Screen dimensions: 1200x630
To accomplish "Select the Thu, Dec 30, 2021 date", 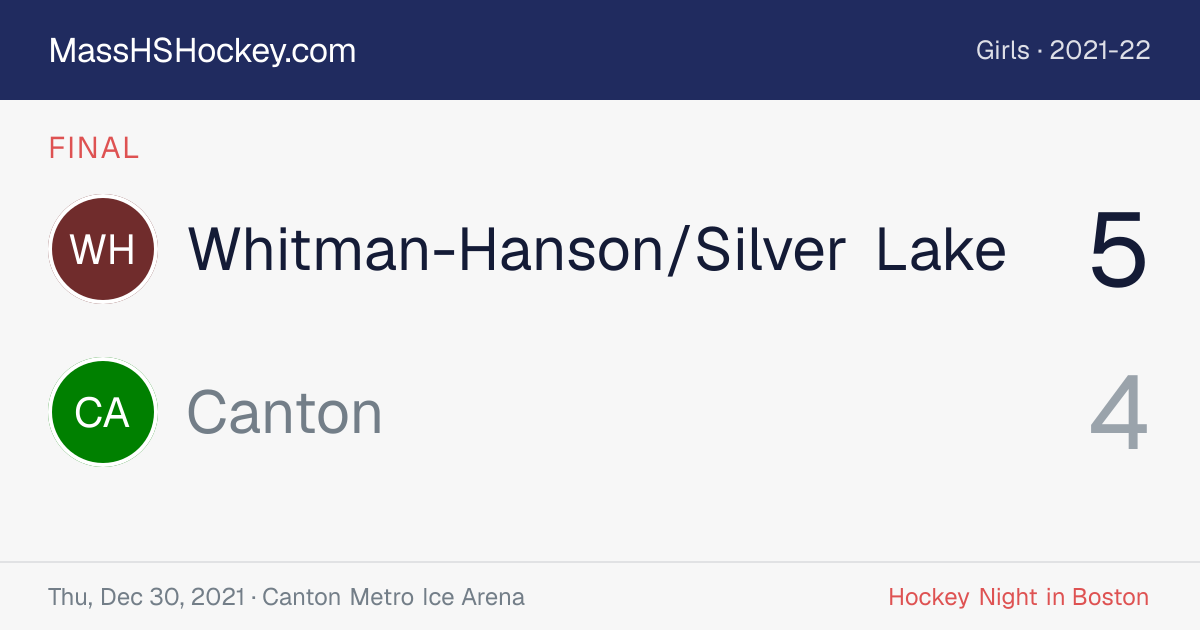I will pyautogui.click(x=146, y=598).
